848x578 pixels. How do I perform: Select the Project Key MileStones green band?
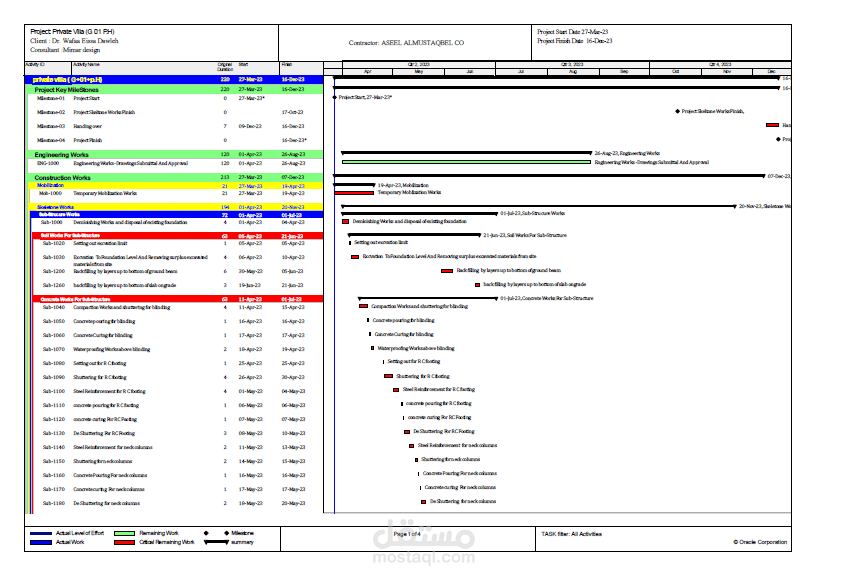[x=176, y=90]
